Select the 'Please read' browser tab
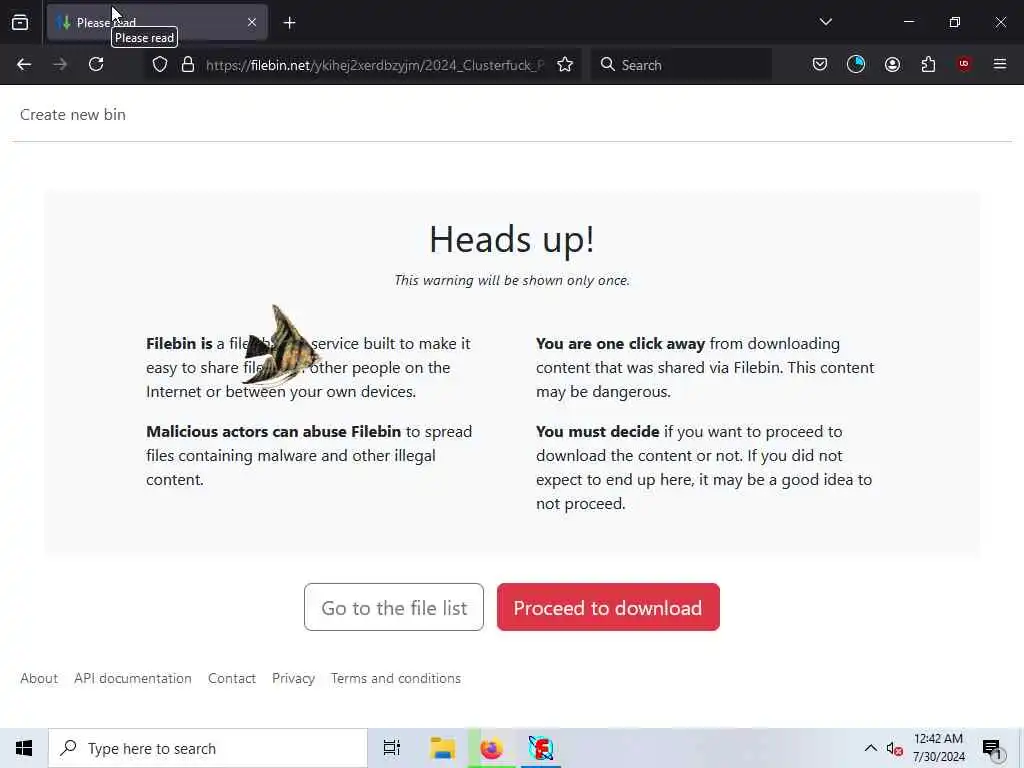The image size is (1024, 768). tap(157, 23)
